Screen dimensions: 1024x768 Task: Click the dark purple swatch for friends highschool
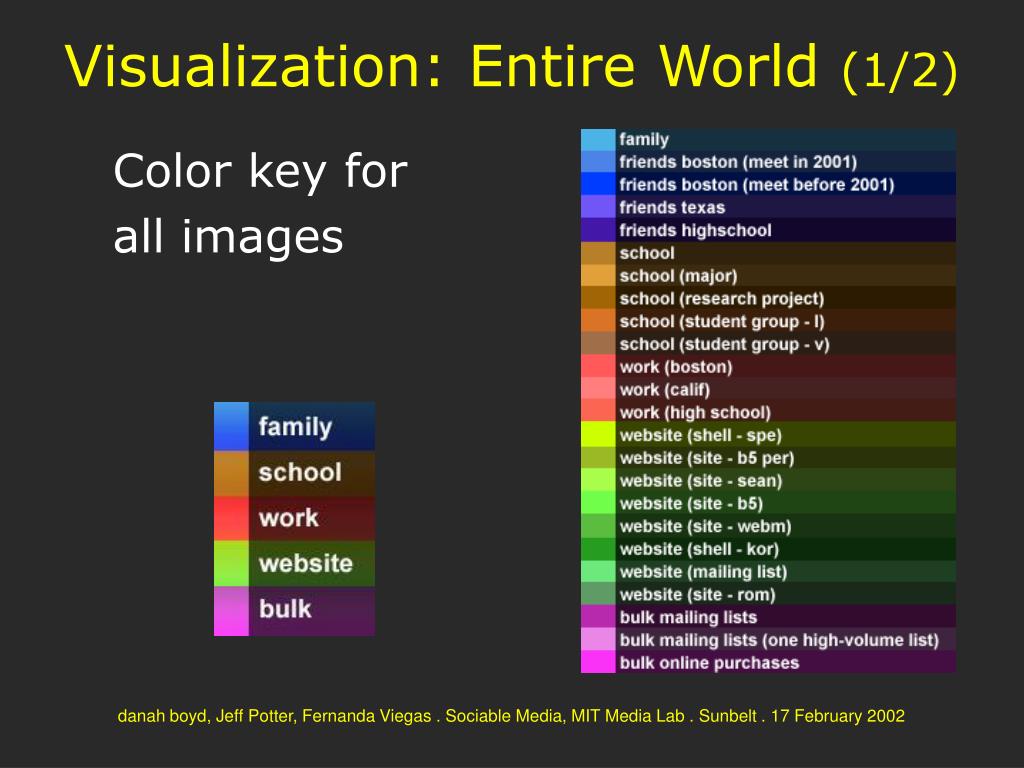(598, 231)
